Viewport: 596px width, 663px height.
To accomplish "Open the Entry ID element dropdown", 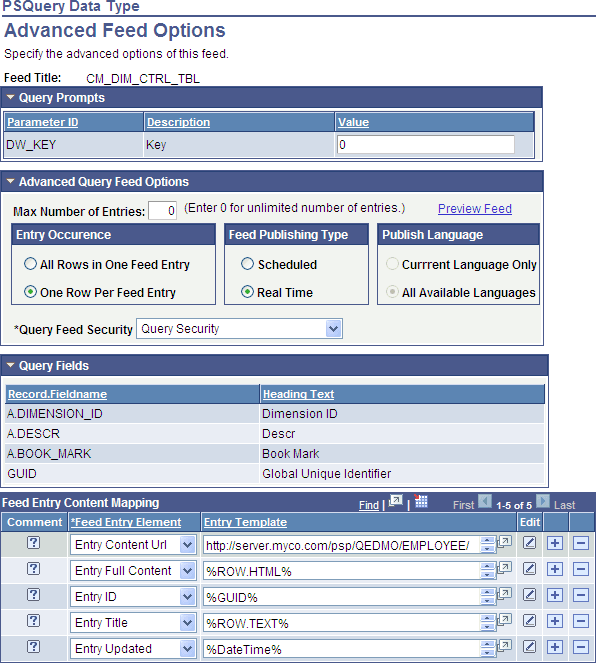I will pos(187,597).
